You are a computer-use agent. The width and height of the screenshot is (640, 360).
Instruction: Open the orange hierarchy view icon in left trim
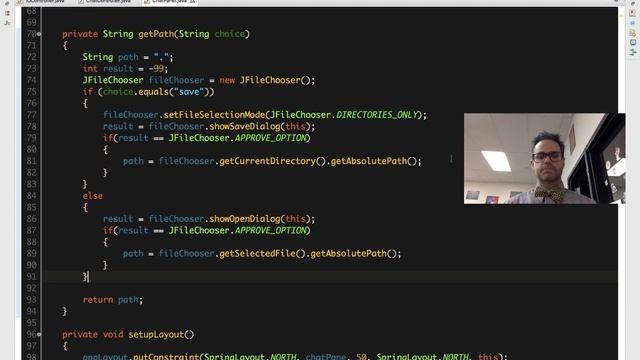7,13
